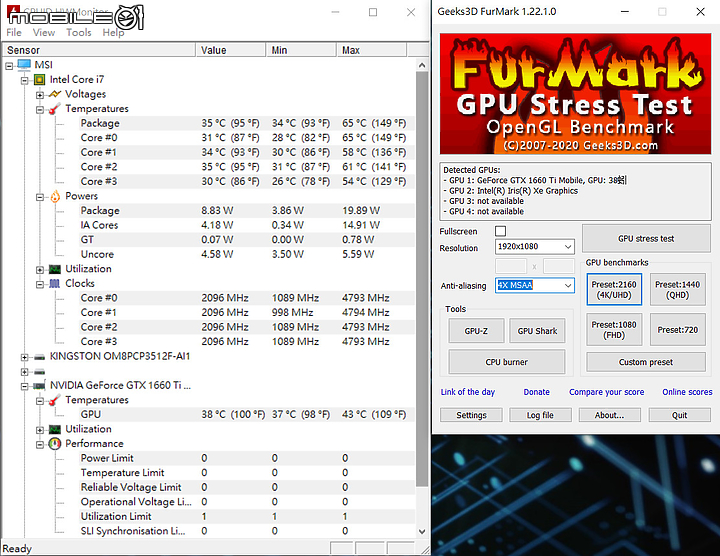
Task: Open the Compare your score link
Action: tap(607, 392)
